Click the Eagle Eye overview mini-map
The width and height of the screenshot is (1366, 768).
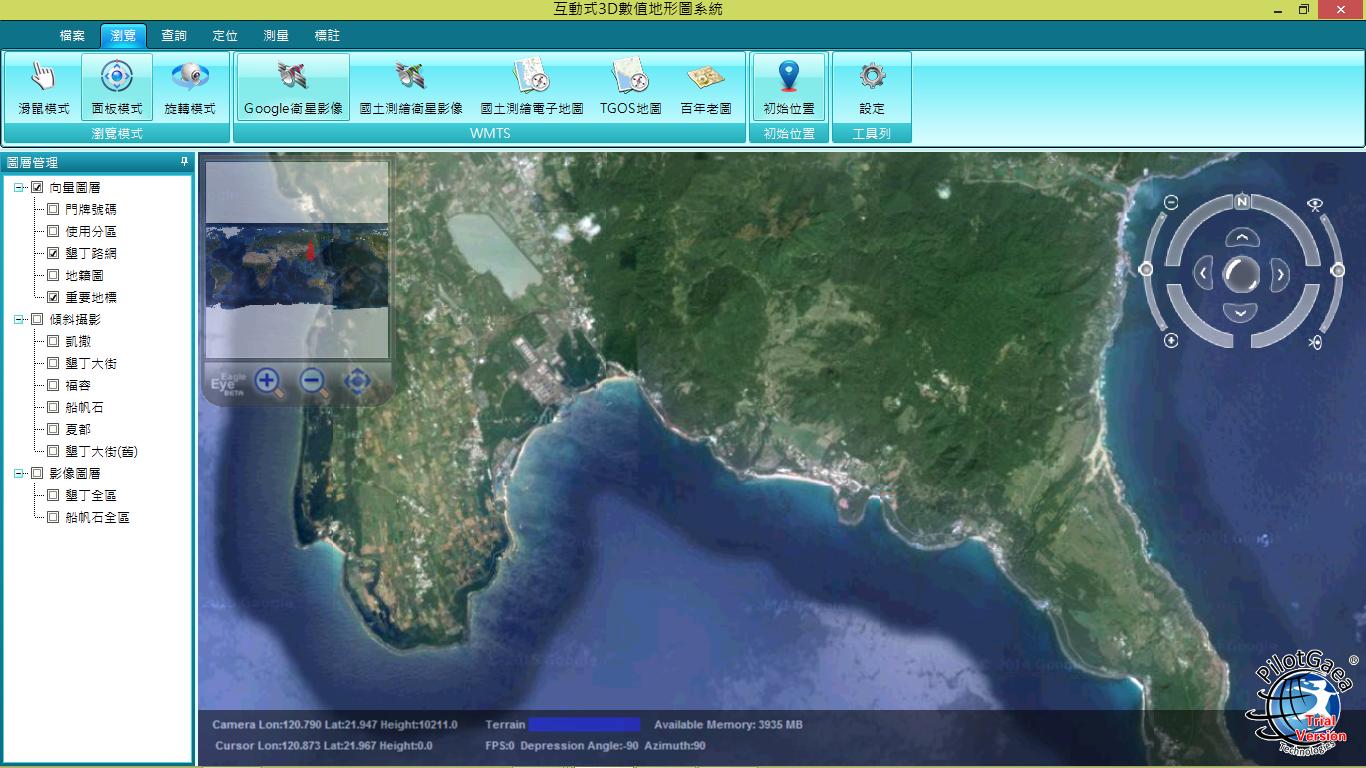pos(295,260)
